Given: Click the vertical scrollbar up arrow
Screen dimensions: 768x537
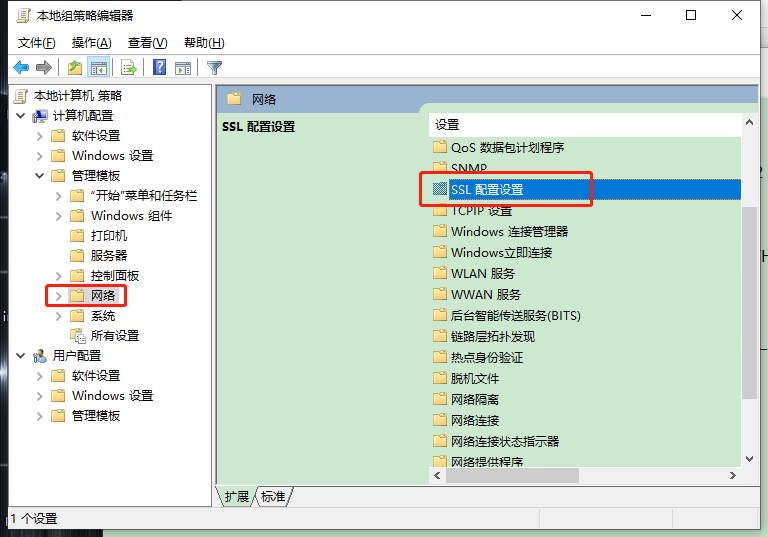Looking at the screenshot, I should [x=749, y=122].
